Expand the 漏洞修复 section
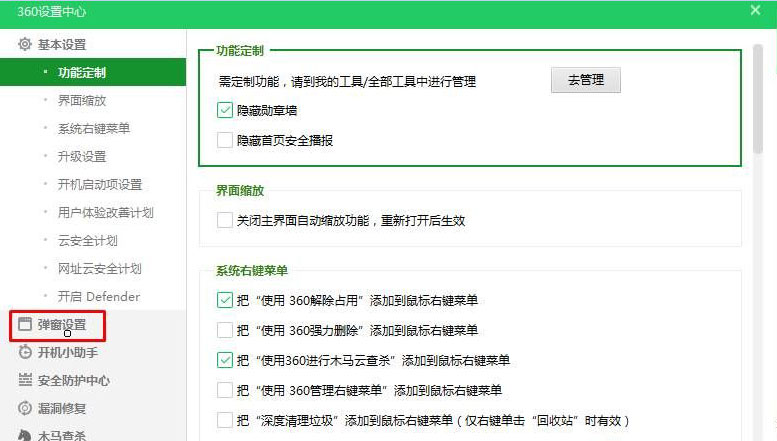Viewport: 777px width, 441px height. [62, 408]
